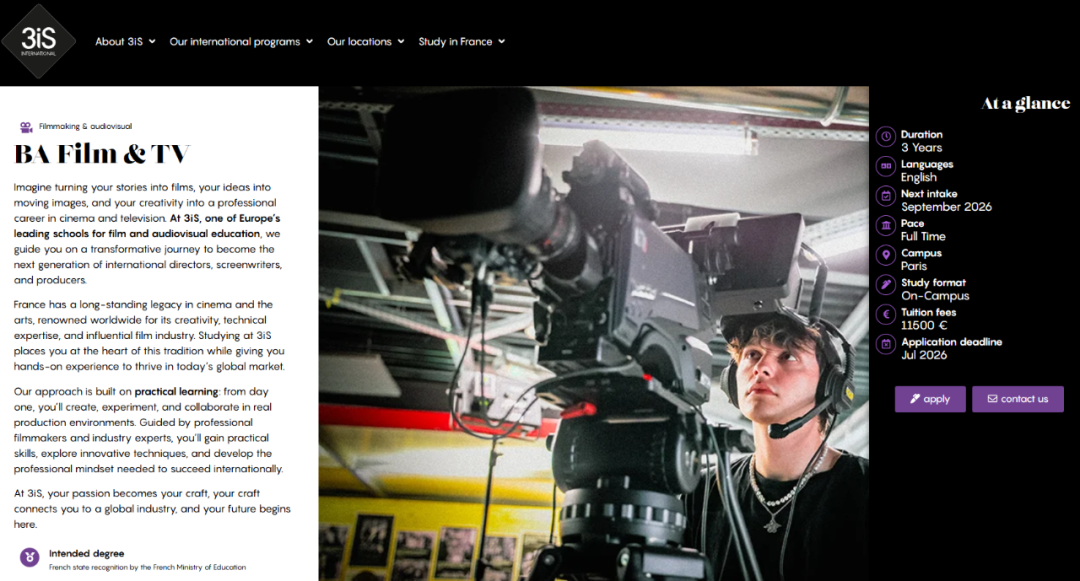The image size is (1080, 581).
Task: Click the euro icon beside Tuition fees
Action: tap(885, 314)
